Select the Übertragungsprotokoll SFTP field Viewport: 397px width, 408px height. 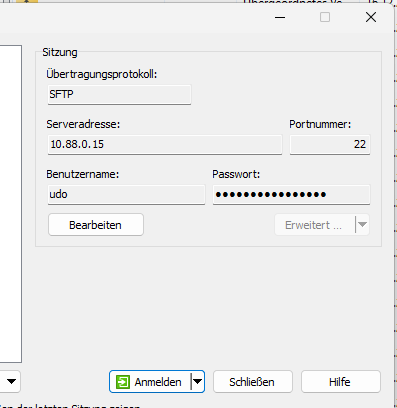tap(119, 94)
